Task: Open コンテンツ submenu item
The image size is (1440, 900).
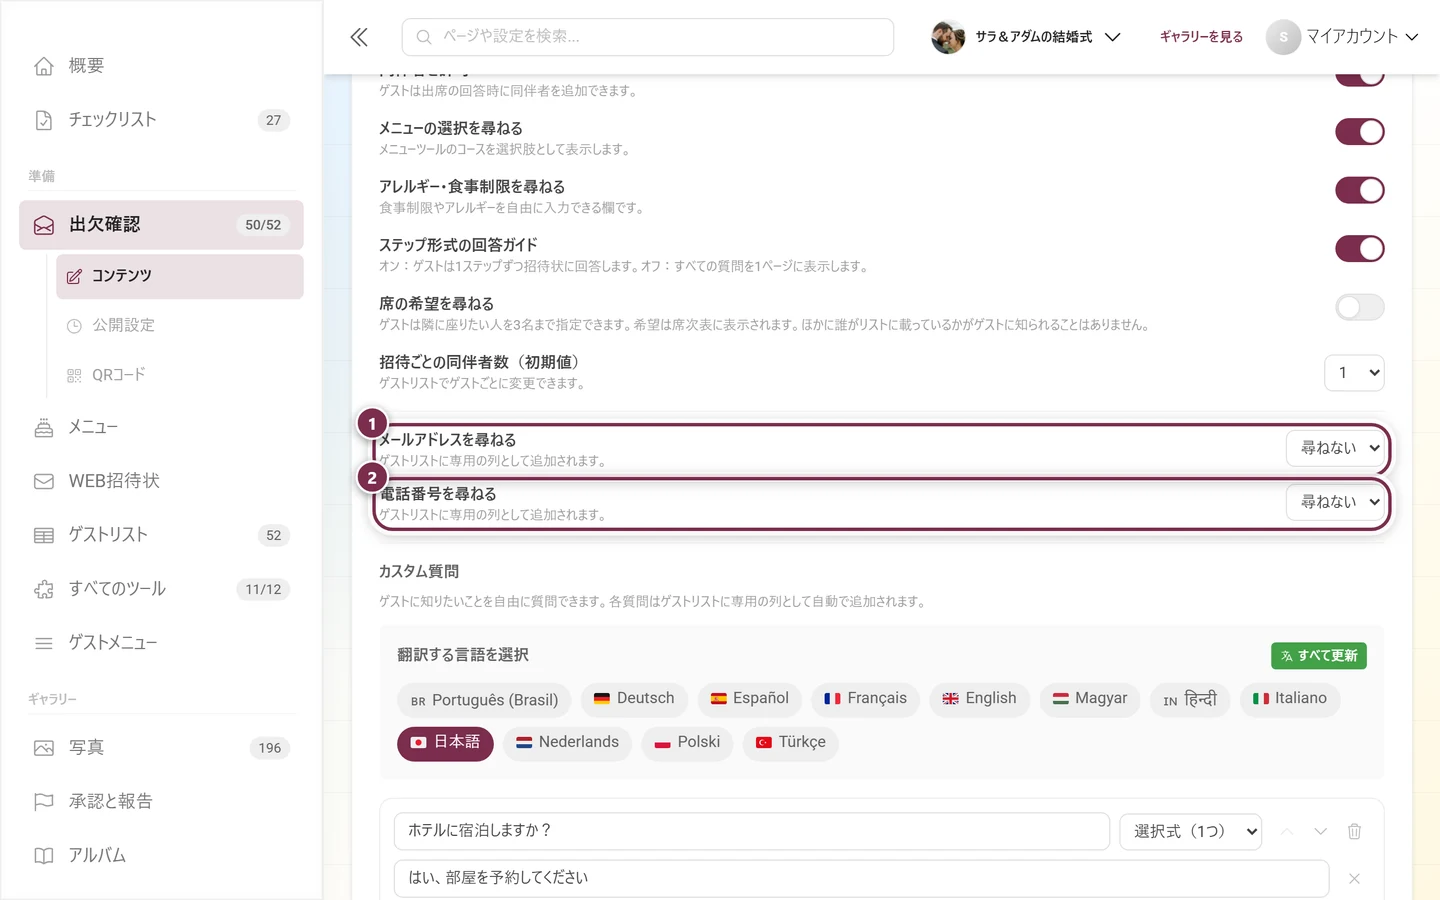Action: (x=180, y=276)
